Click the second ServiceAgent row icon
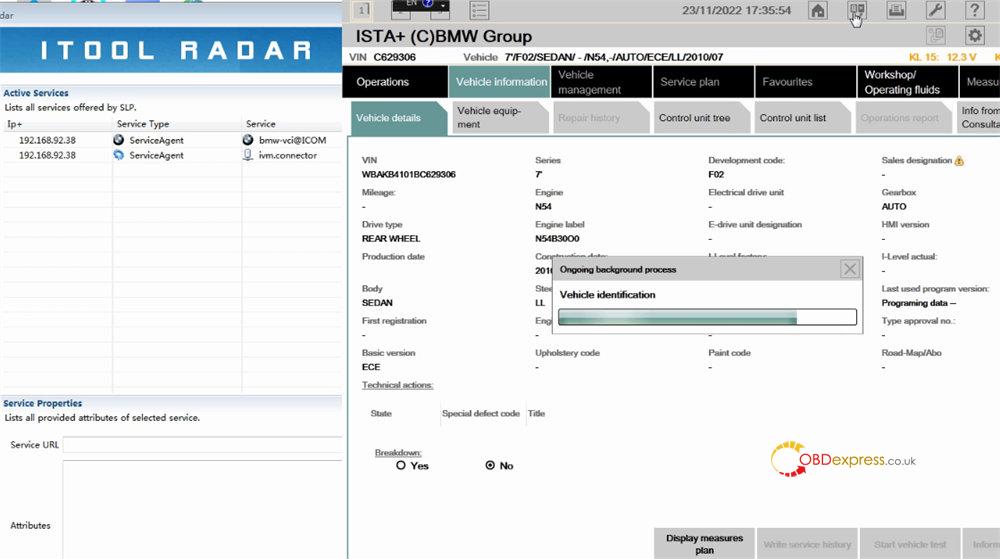The image size is (1000, 559). click(x=119, y=155)
